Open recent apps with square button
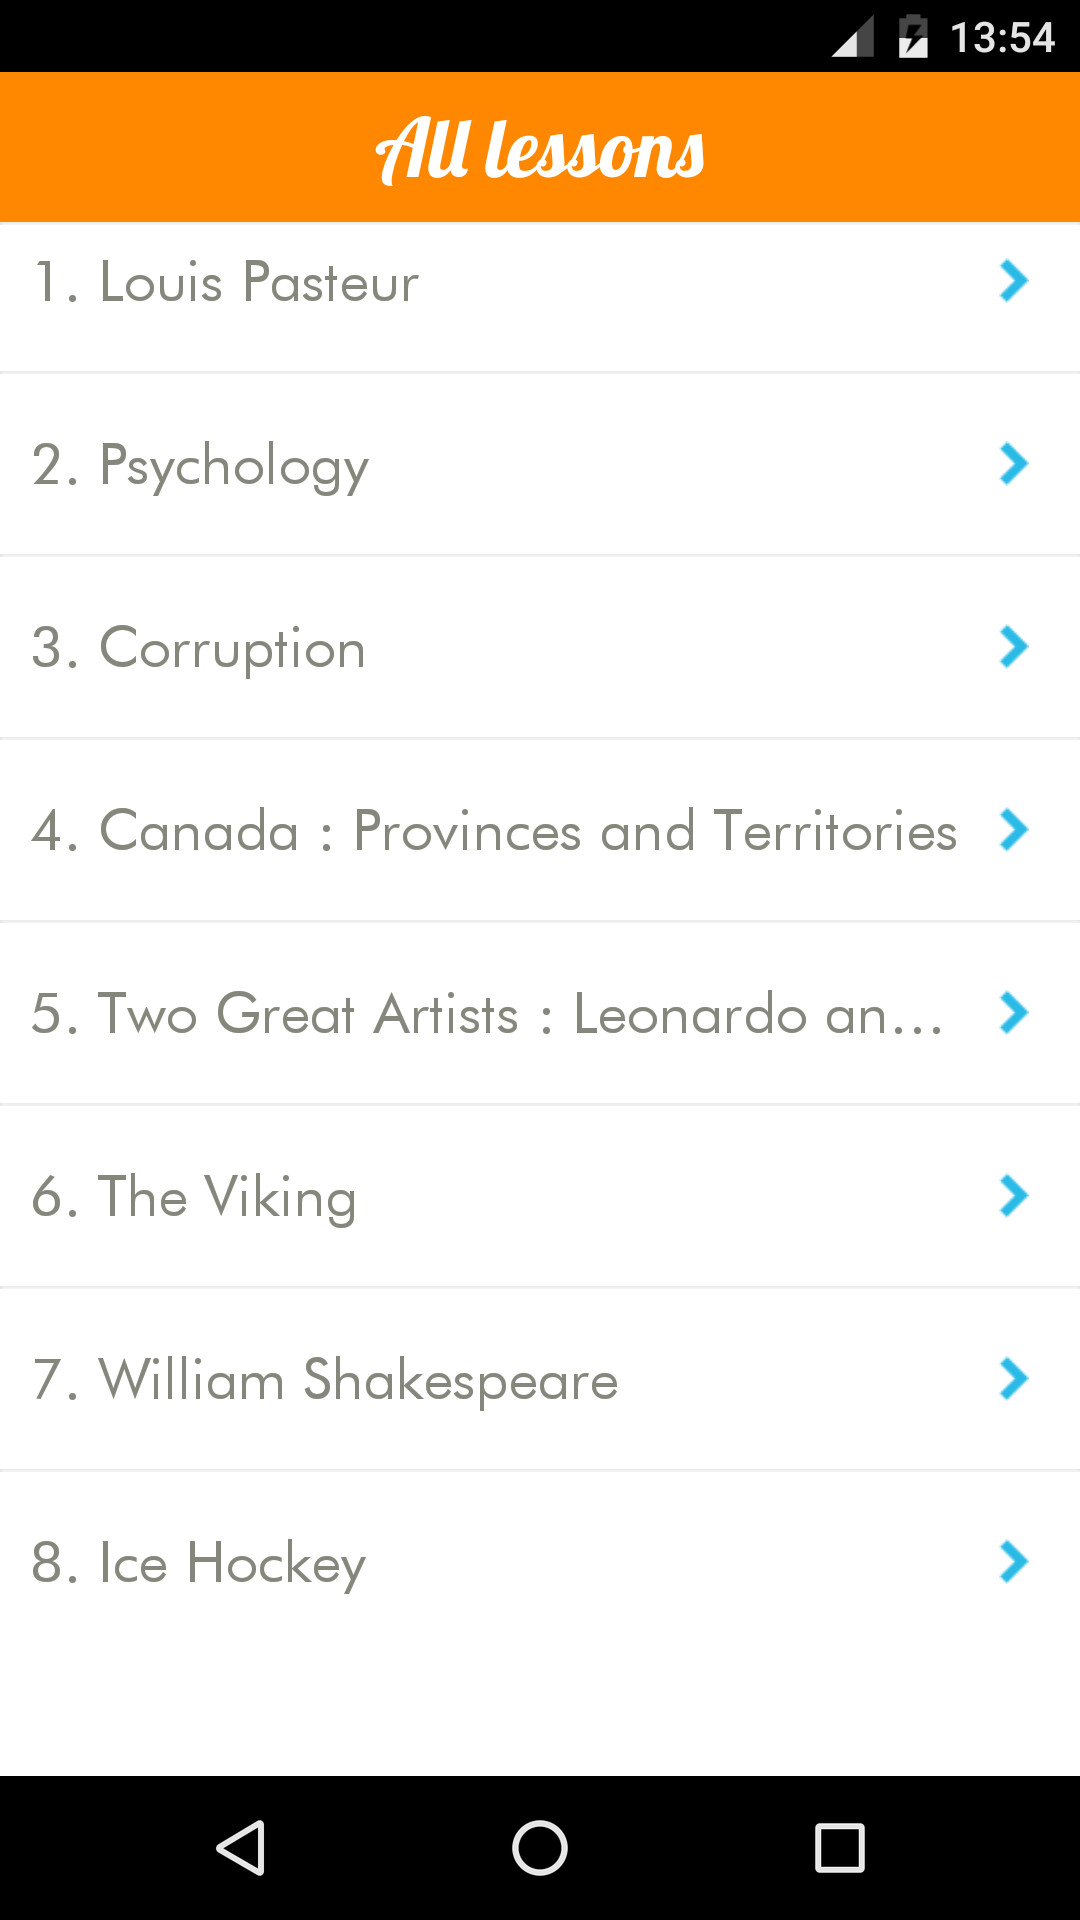This screenshot has width=1080, height=1920. [x=839, y=1847]
